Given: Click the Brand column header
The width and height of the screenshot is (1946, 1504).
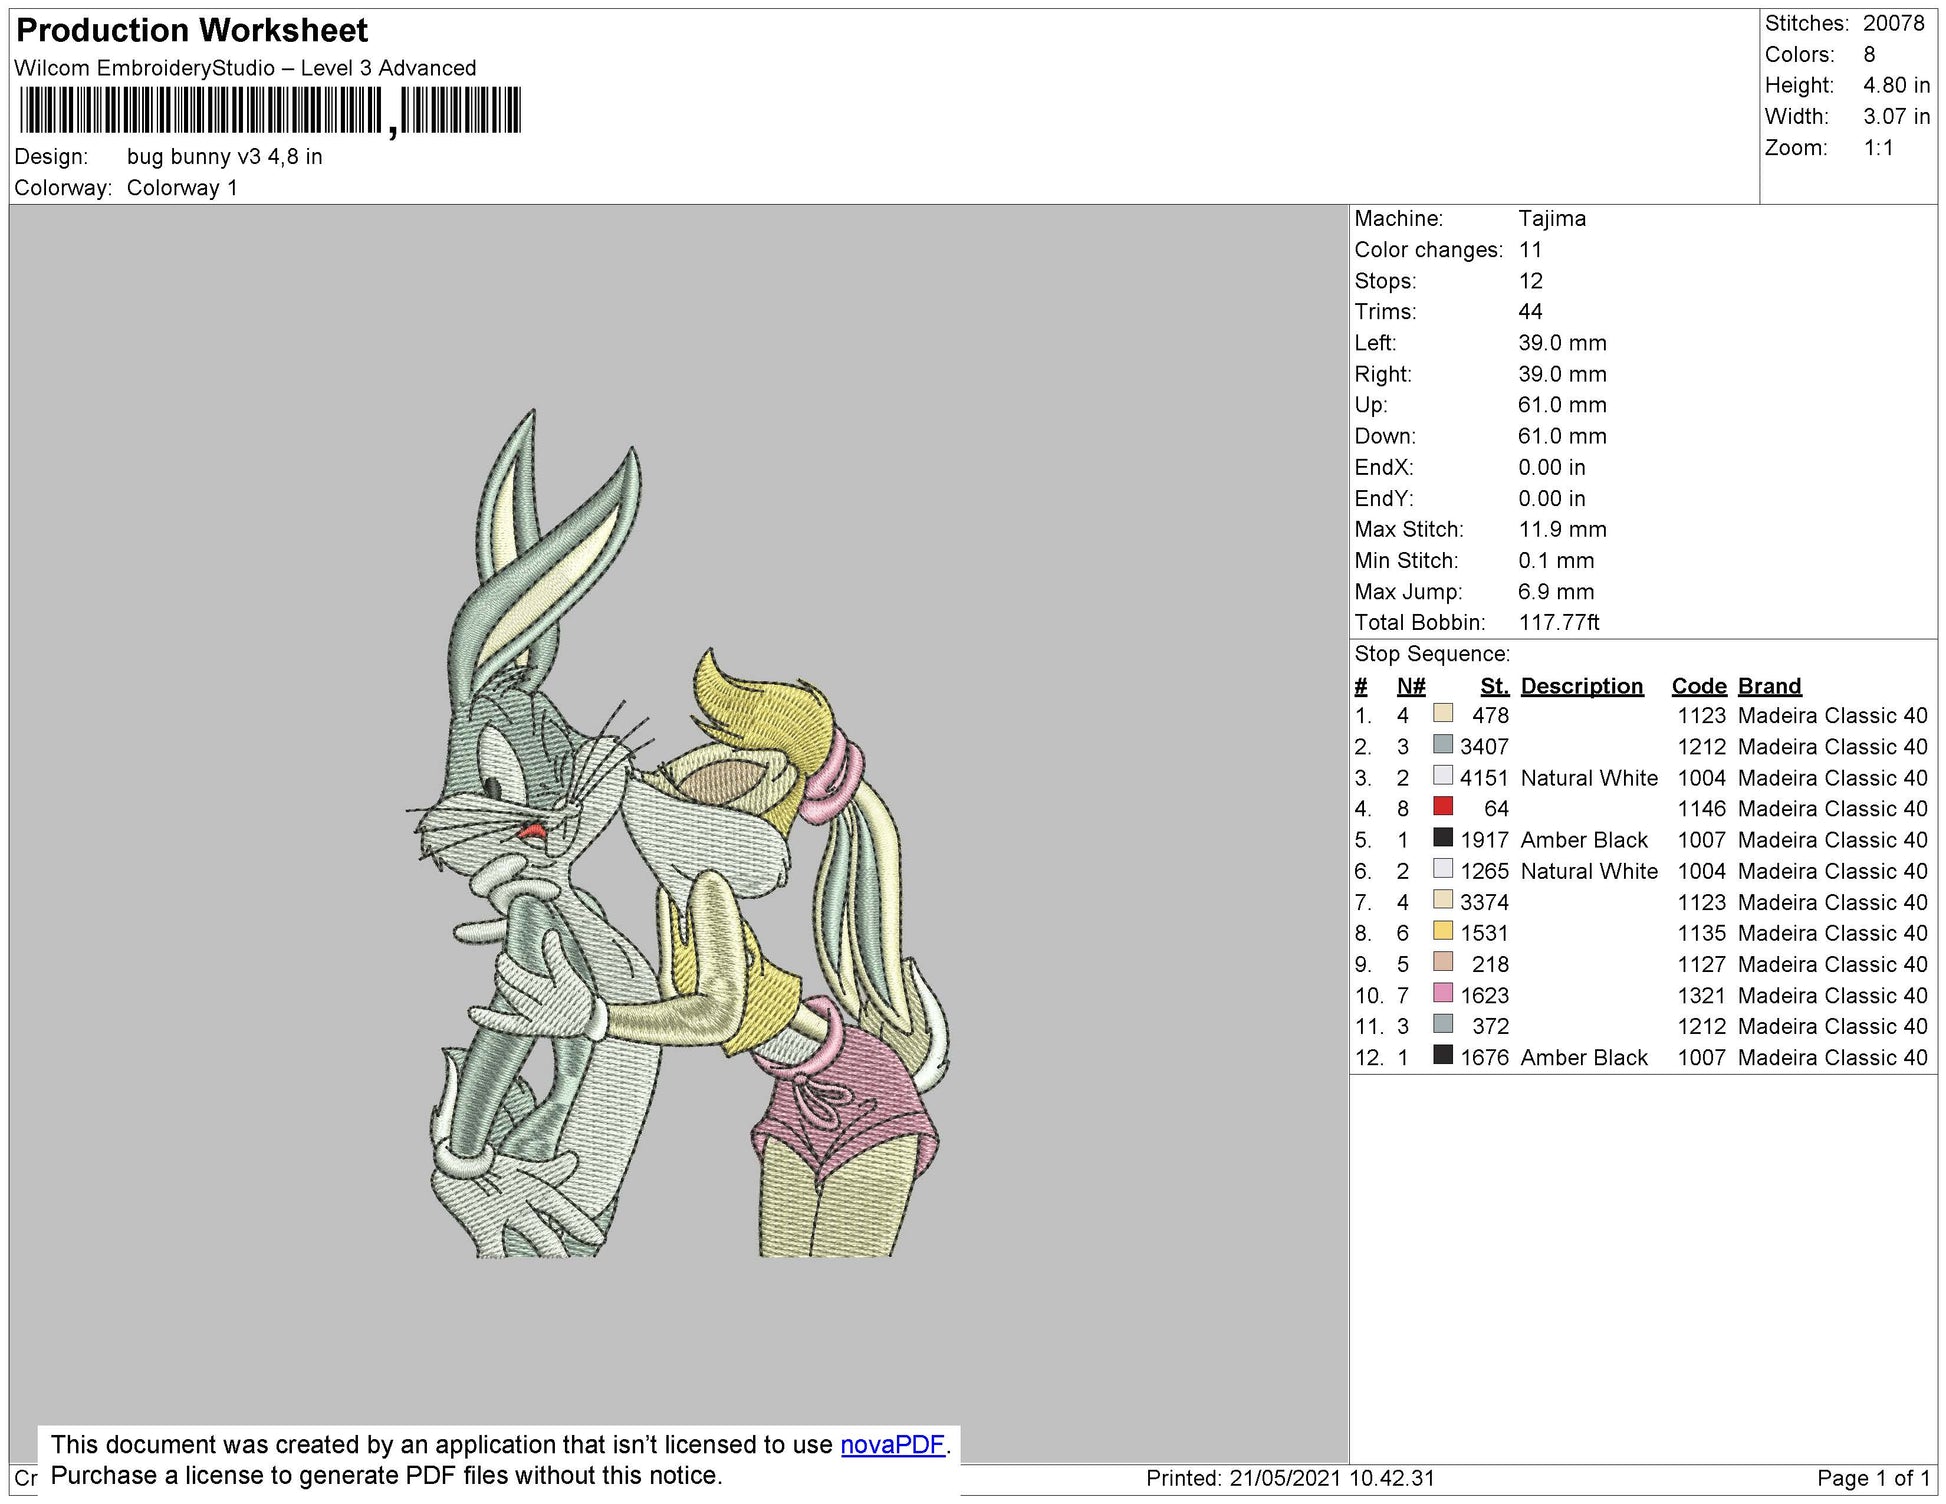Looking at the screenshot, I should pos(1770,687).
